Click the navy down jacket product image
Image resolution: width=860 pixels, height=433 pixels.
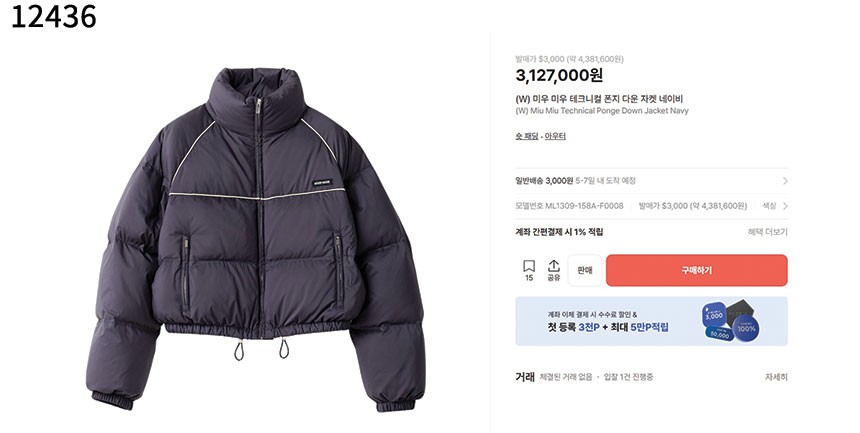point(256,240)
